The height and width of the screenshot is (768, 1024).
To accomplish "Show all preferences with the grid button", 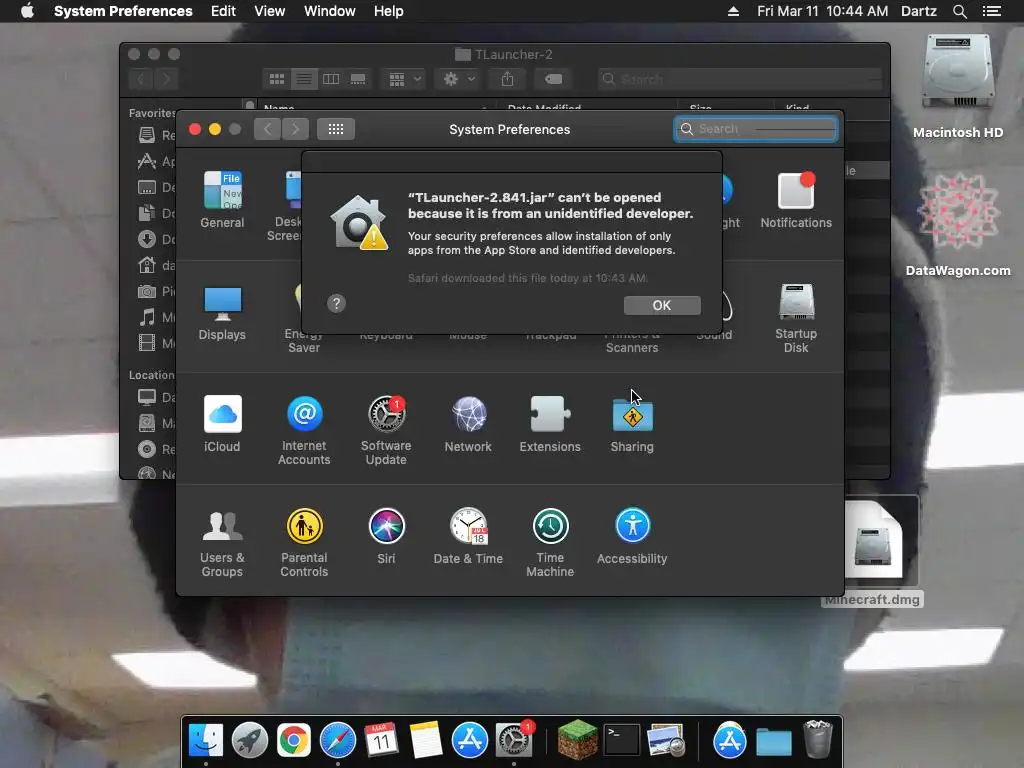I will pyautogui.click(x=336, y=129).
